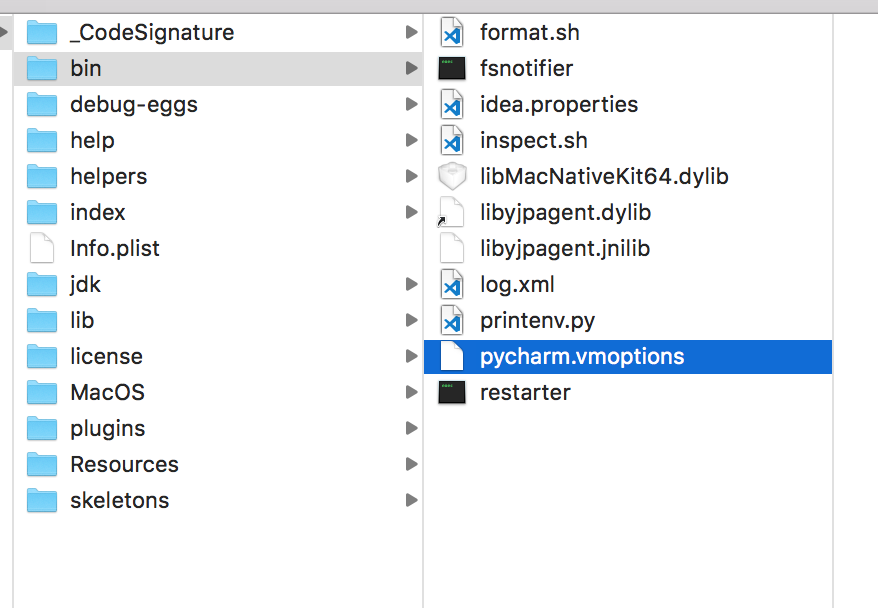The height and width of the screenshot is (608, 878).
Task: Click the libMacNativeKit64.dylib library icon
Action: pos(452,176)
